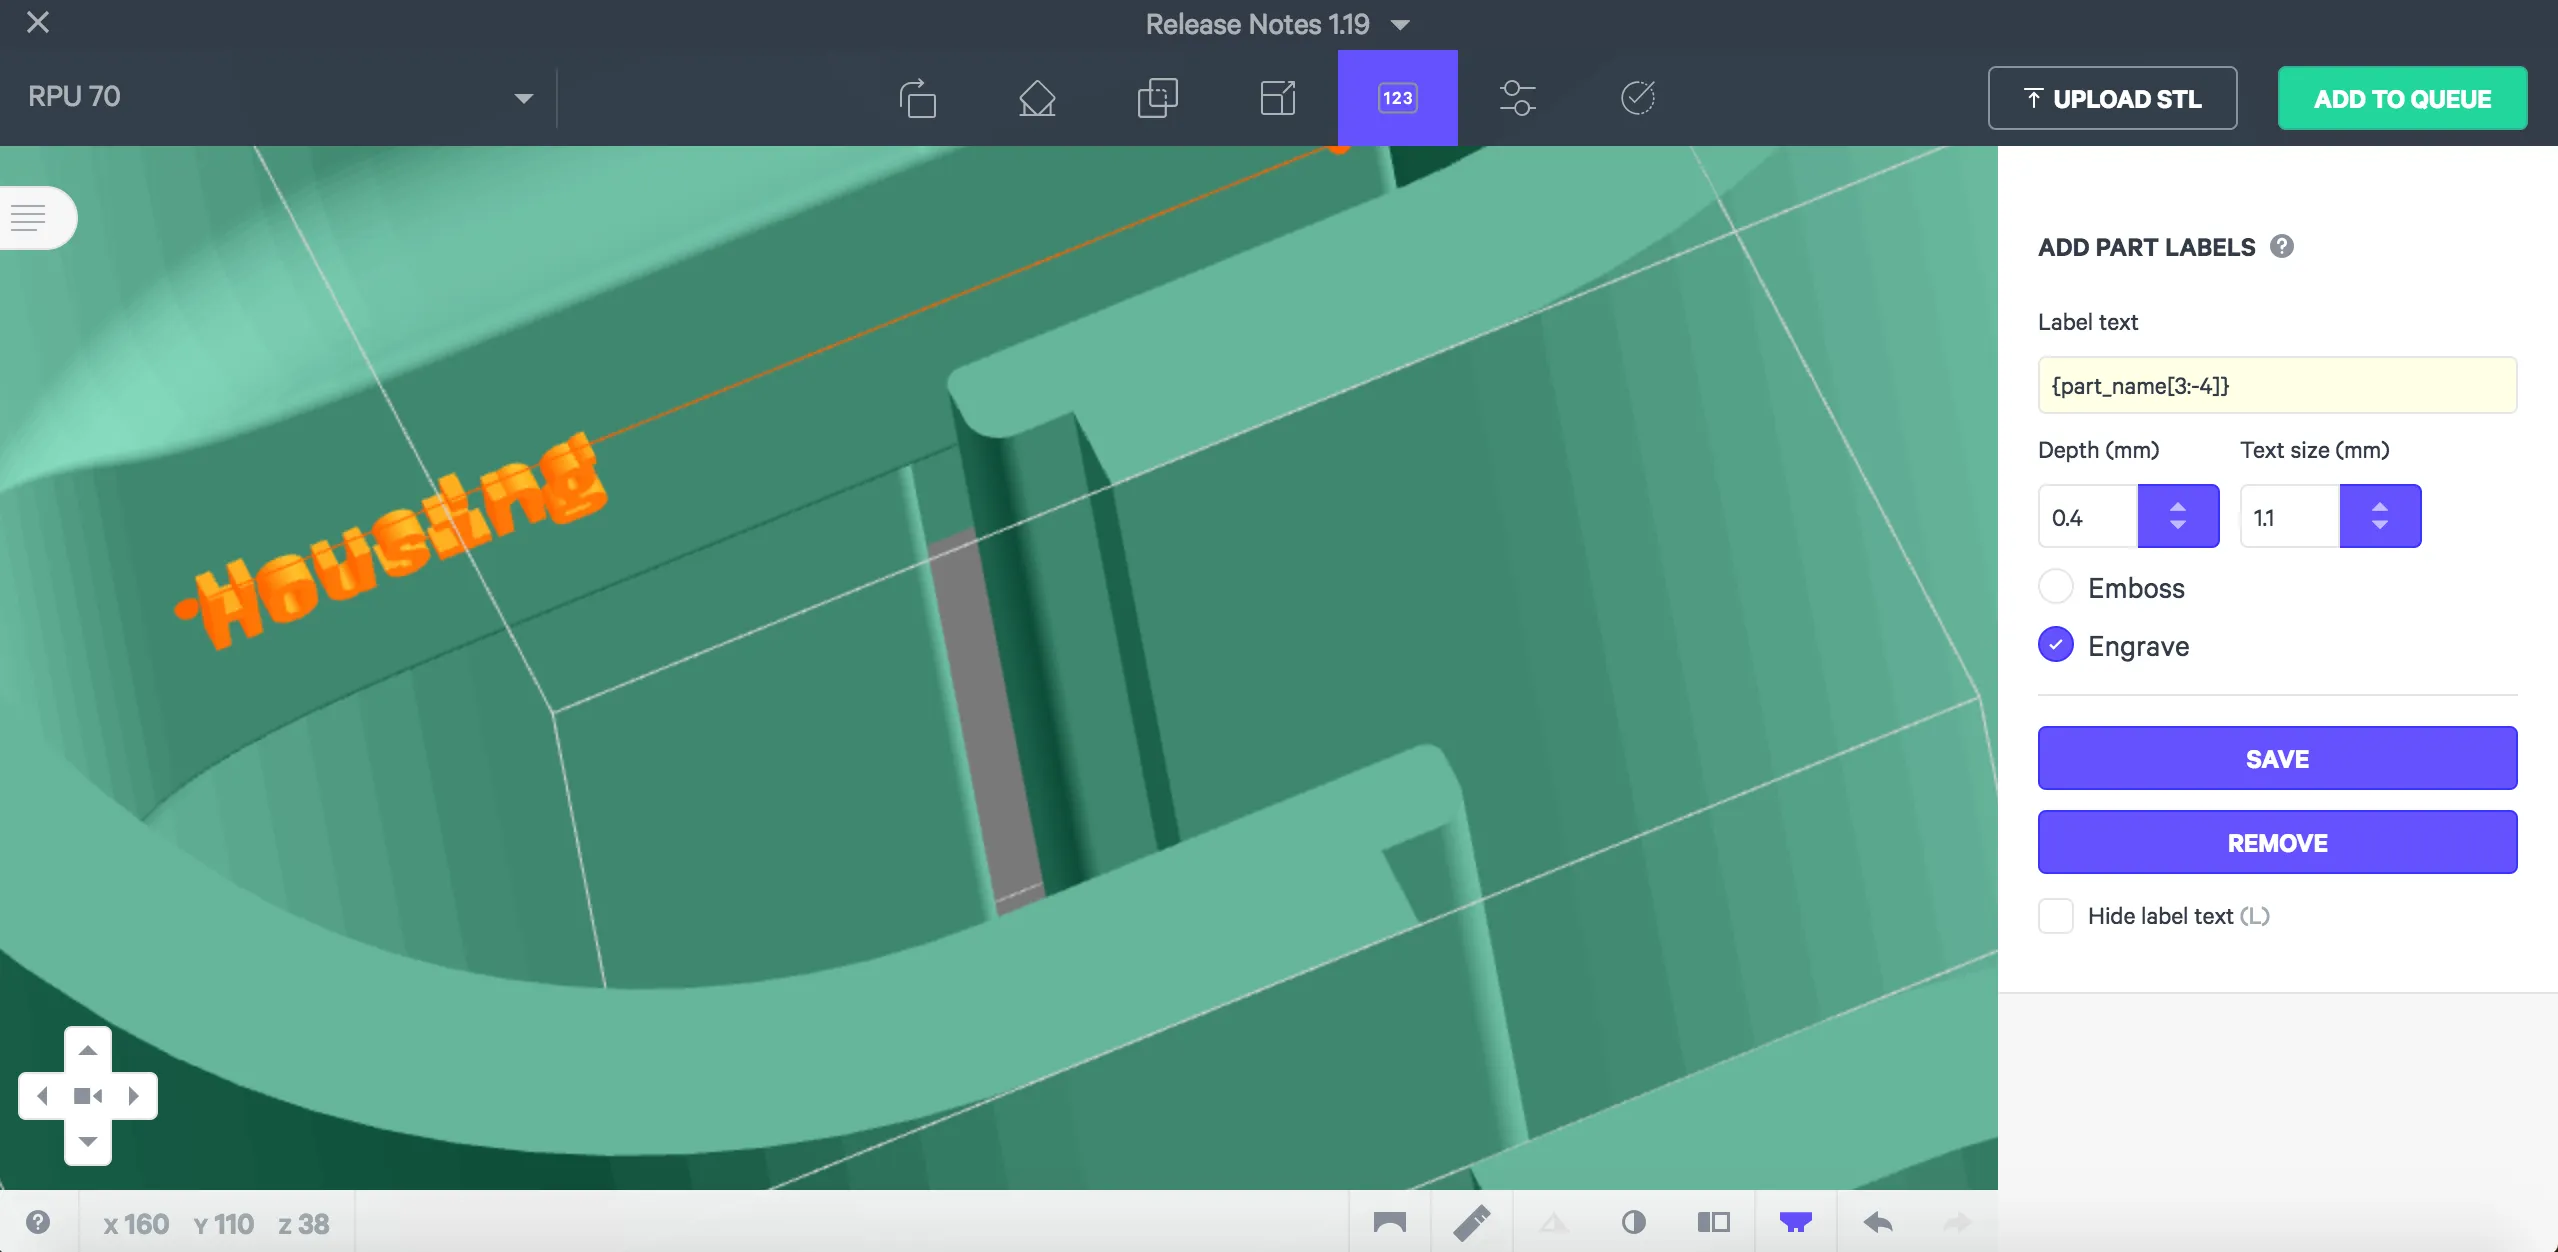This screenshot has width=2558, height=1252.
Task: Pan the camera view down
Action: click(x=88, y=1142)
